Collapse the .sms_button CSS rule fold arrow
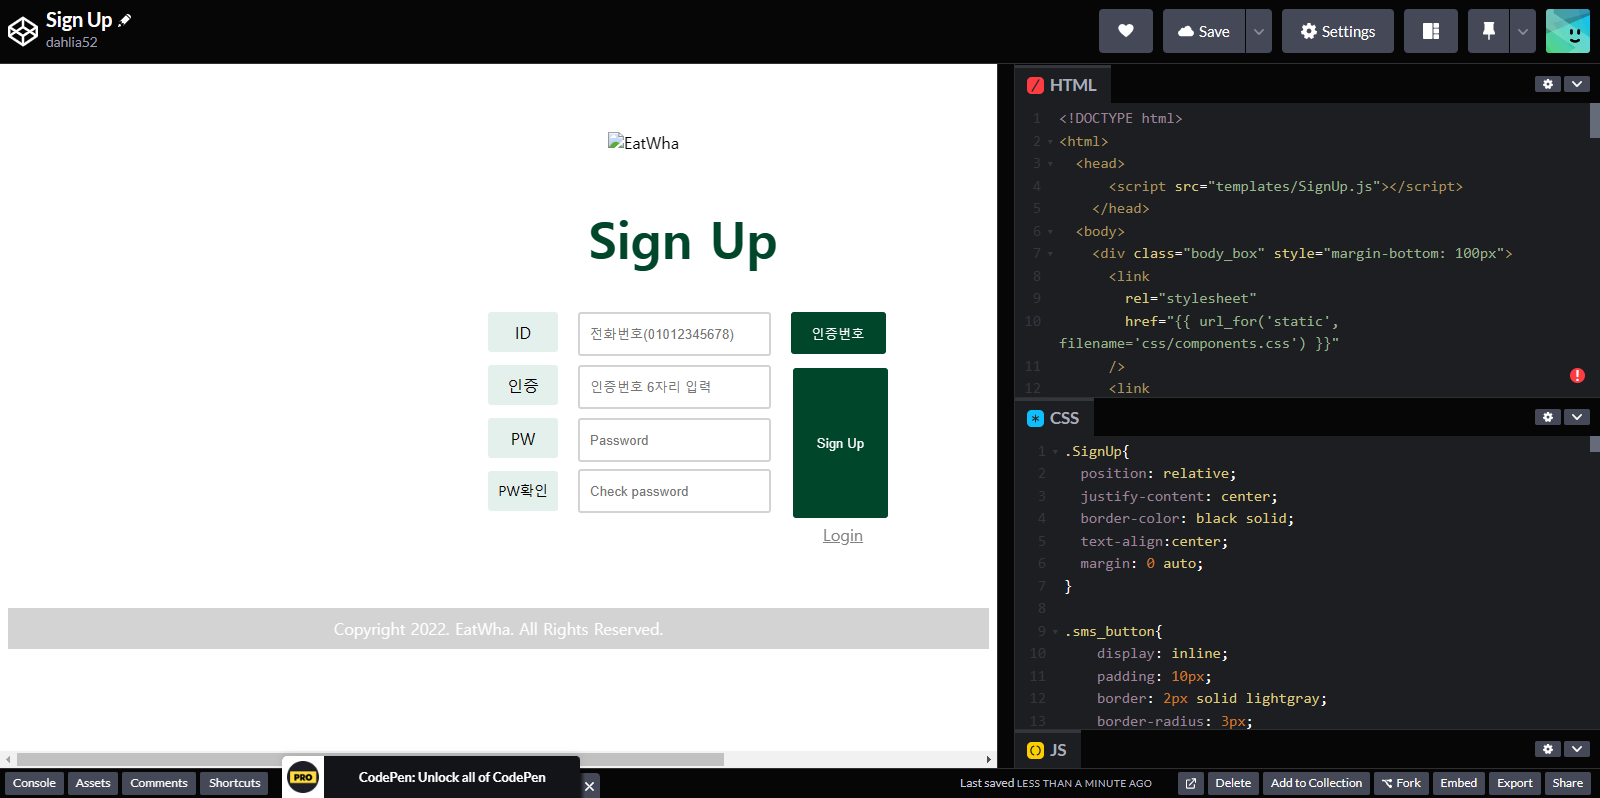1600x798 pixels. point(1055,632)
